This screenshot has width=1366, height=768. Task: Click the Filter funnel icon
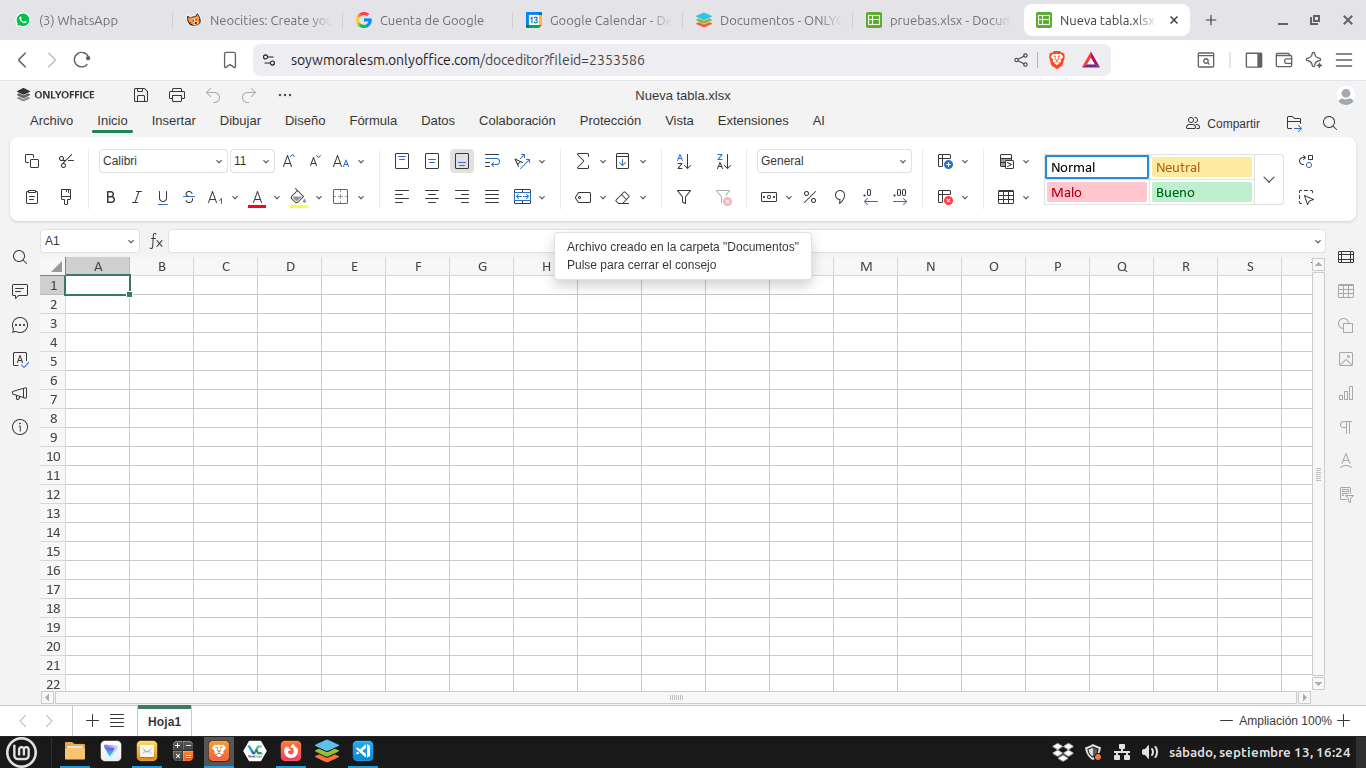(x=684, y=197)
